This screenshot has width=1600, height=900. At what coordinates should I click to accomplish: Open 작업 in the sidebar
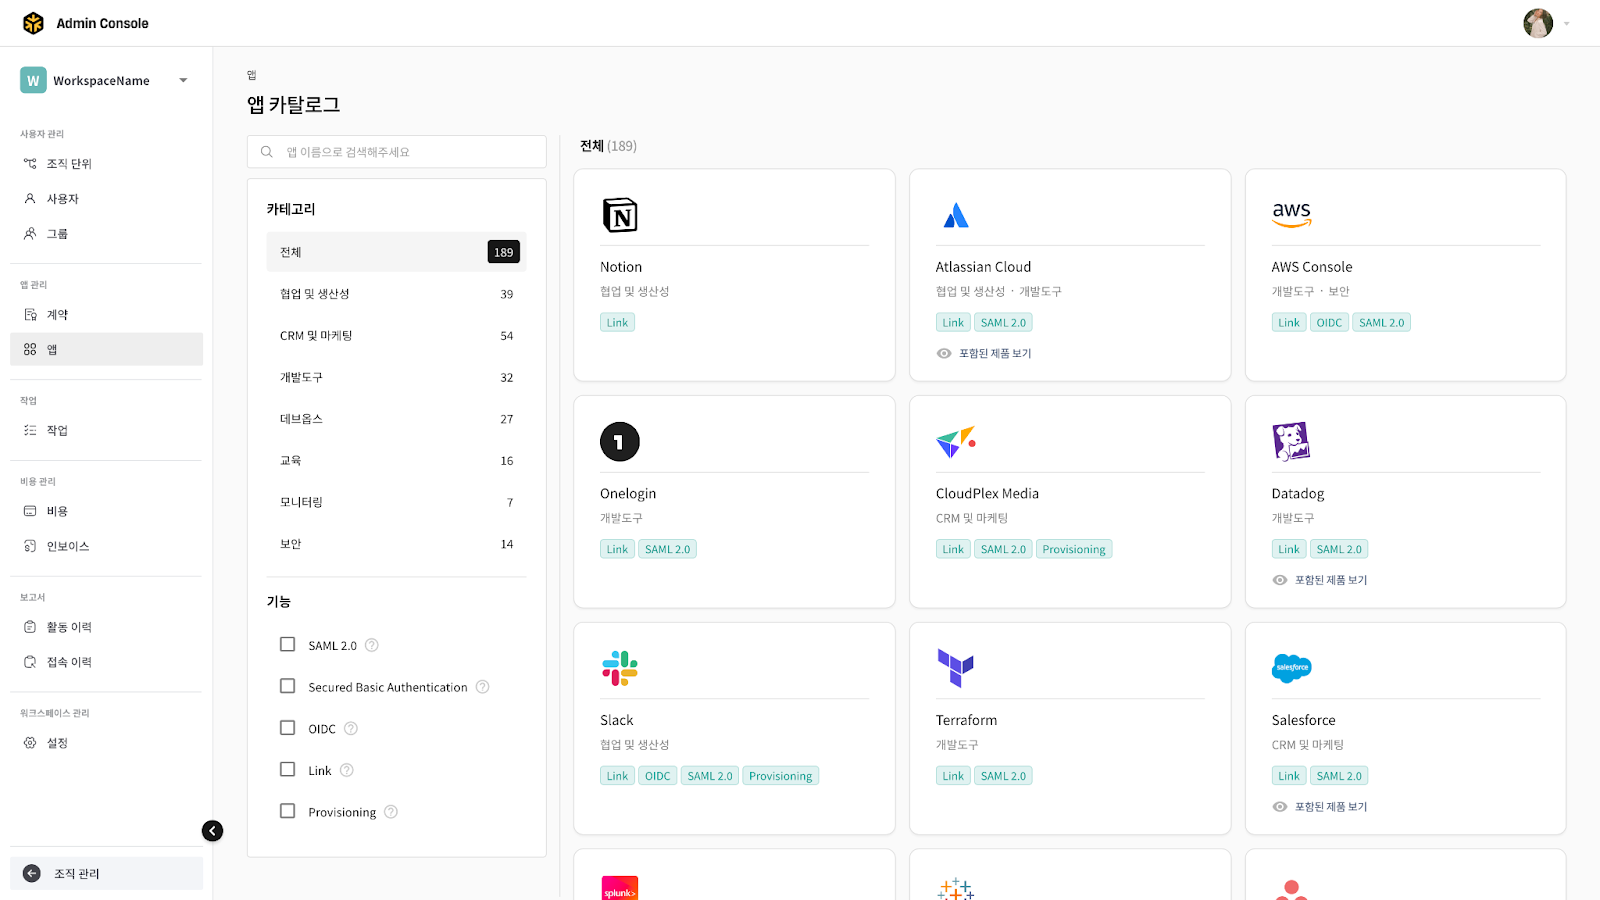tap(106, 430)
